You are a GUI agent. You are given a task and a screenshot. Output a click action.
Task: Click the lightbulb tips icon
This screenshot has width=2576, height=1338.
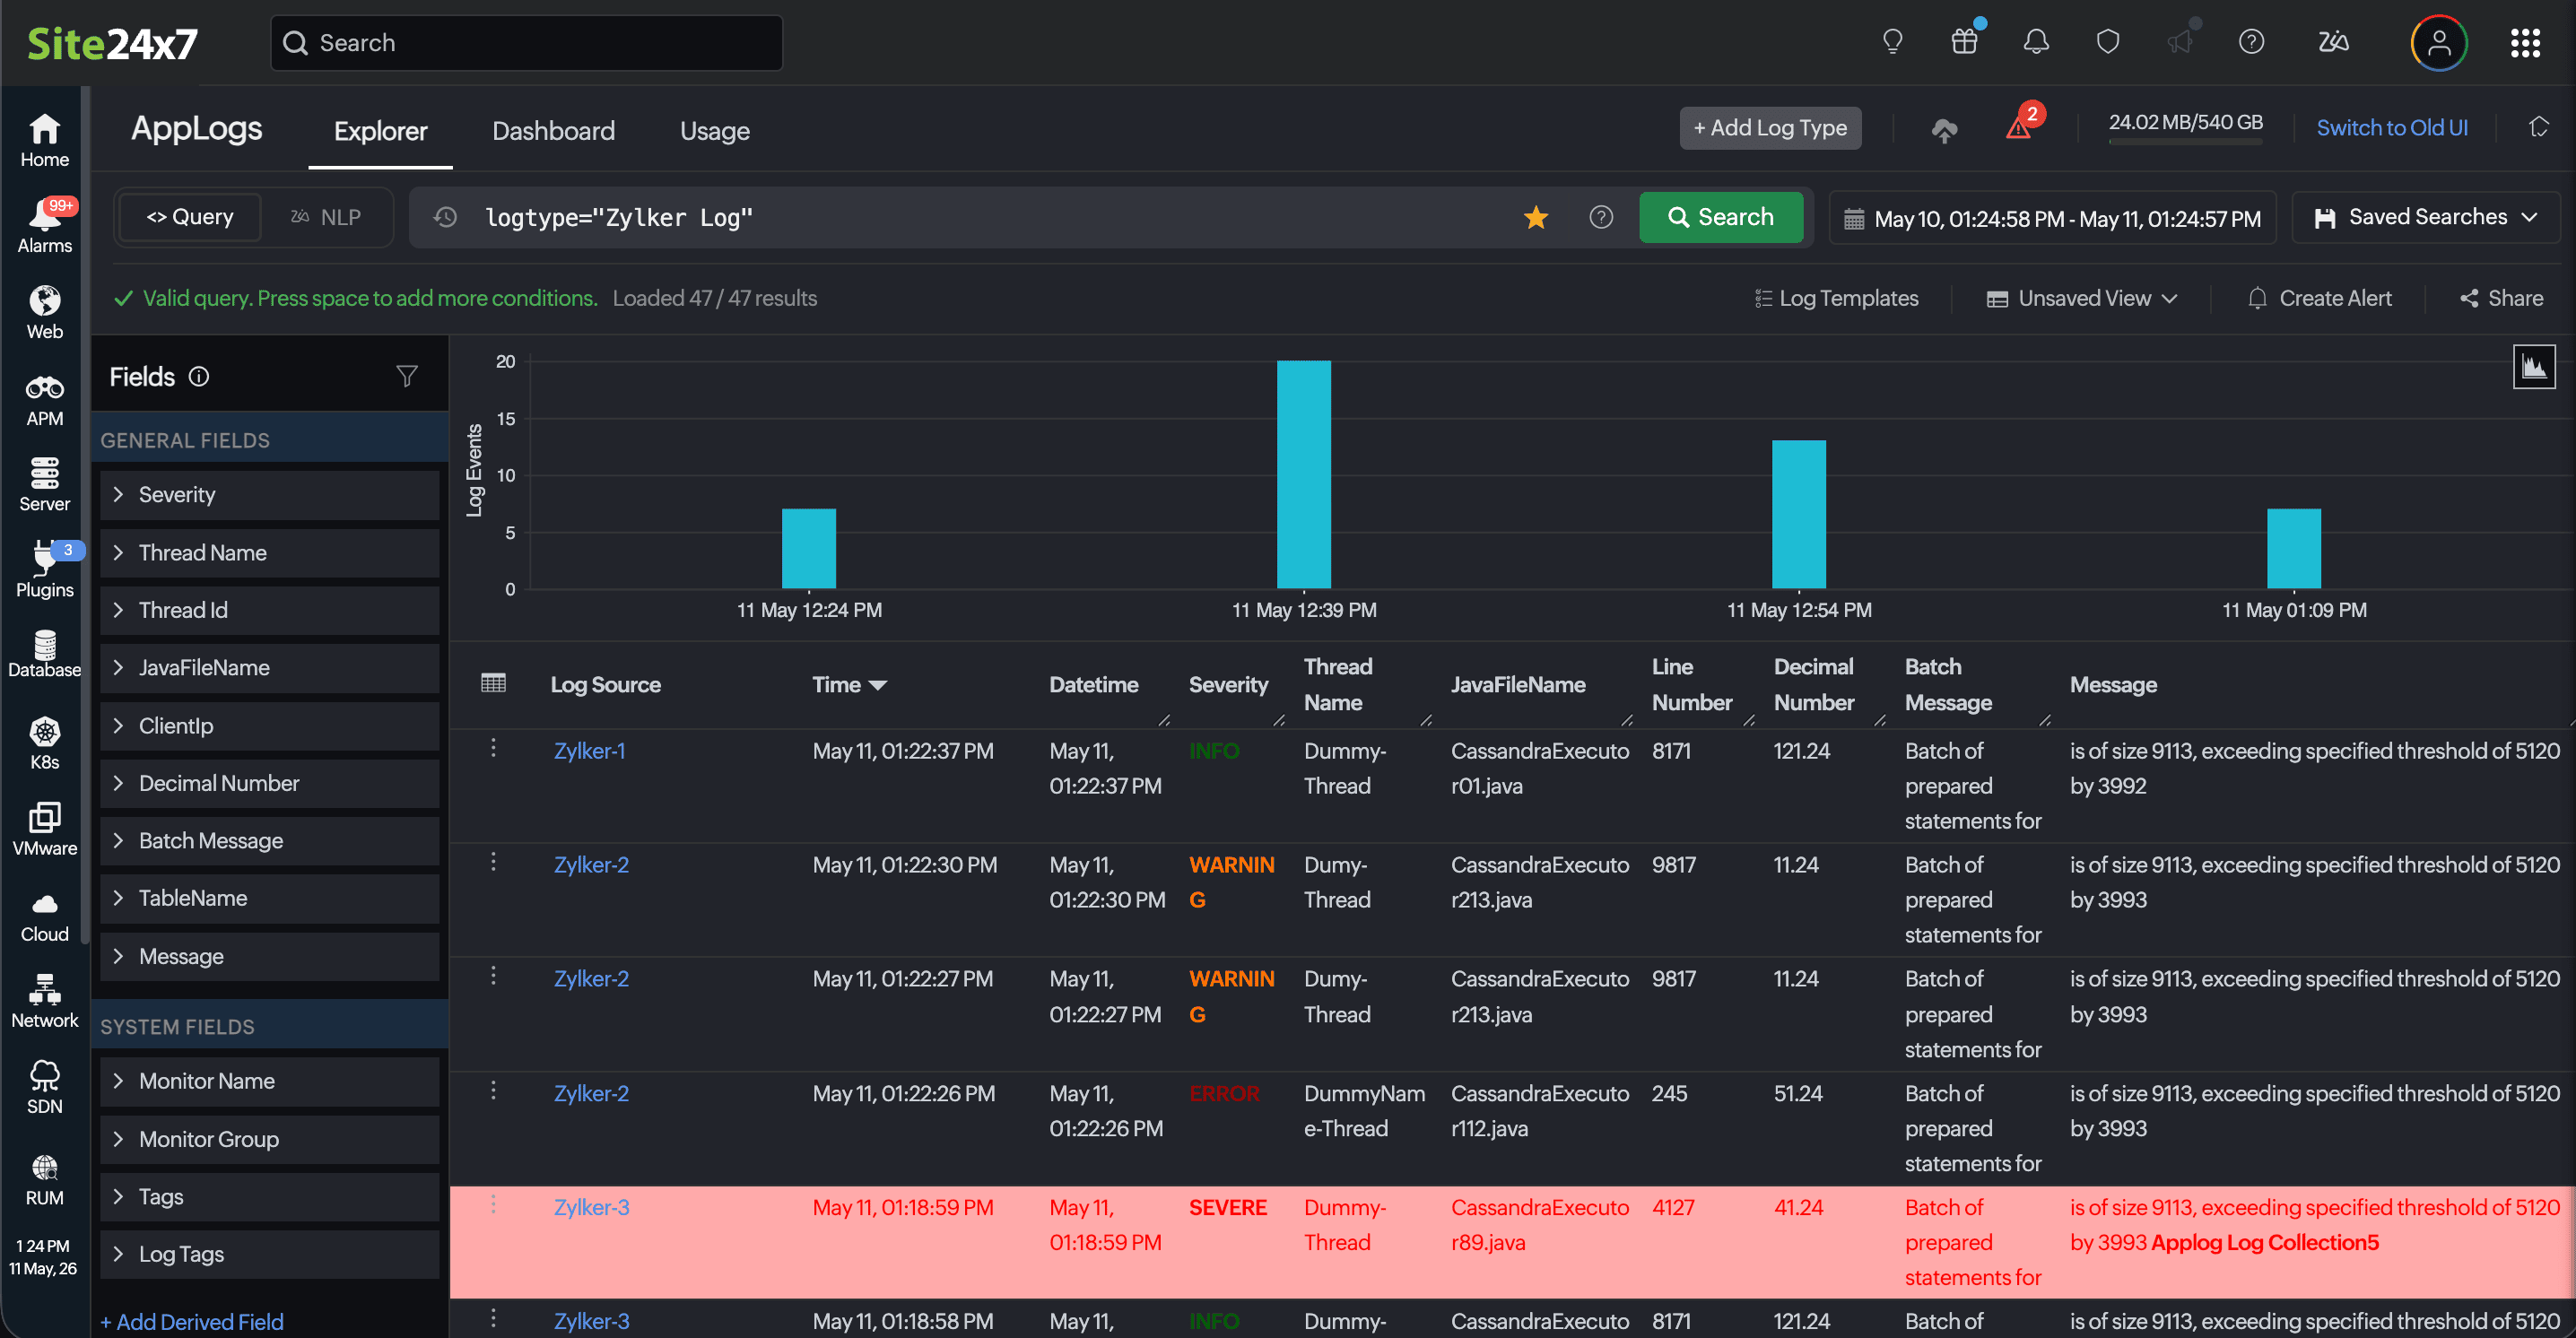tap(1892, 42)
